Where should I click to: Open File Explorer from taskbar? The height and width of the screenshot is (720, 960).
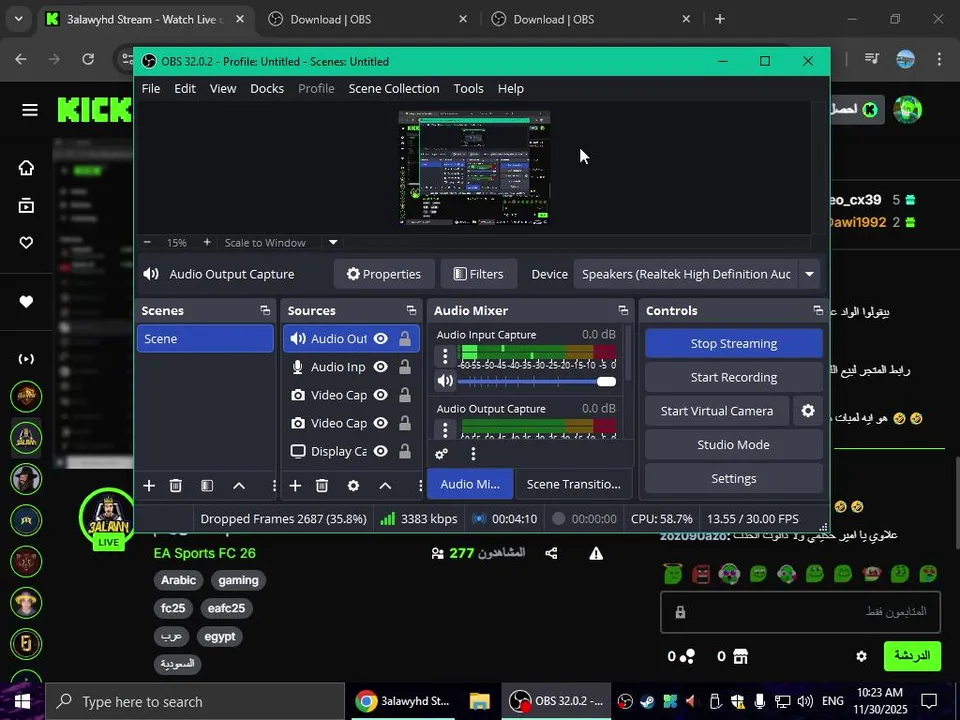click(479, 702)
